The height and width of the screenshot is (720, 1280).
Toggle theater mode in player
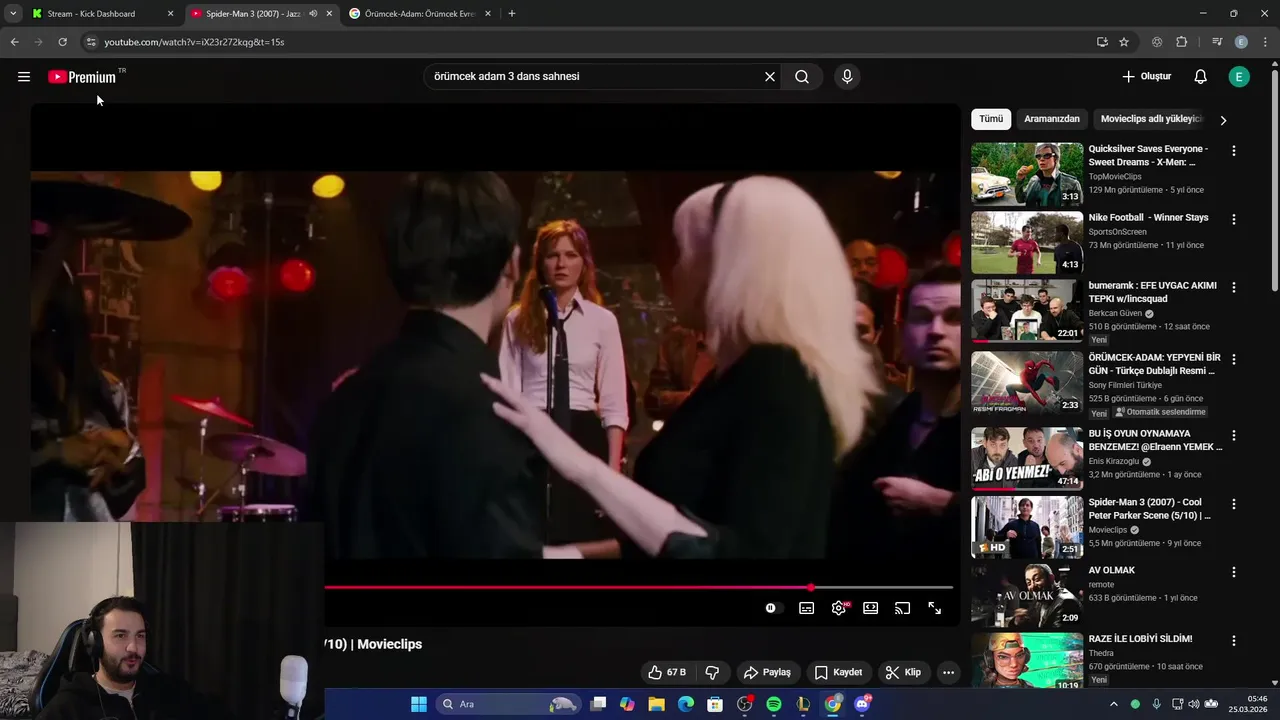(x=871, y=608)
